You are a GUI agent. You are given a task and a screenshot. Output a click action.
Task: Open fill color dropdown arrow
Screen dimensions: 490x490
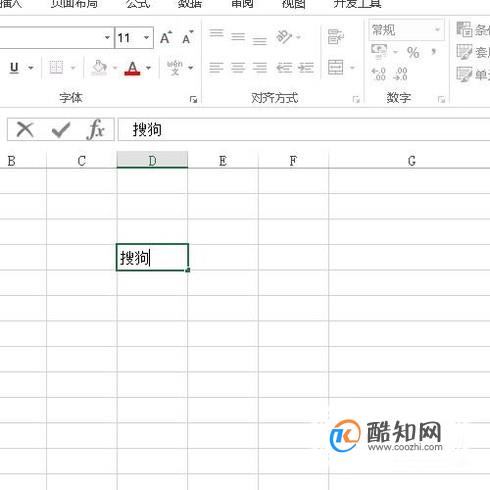coord(115,68)
